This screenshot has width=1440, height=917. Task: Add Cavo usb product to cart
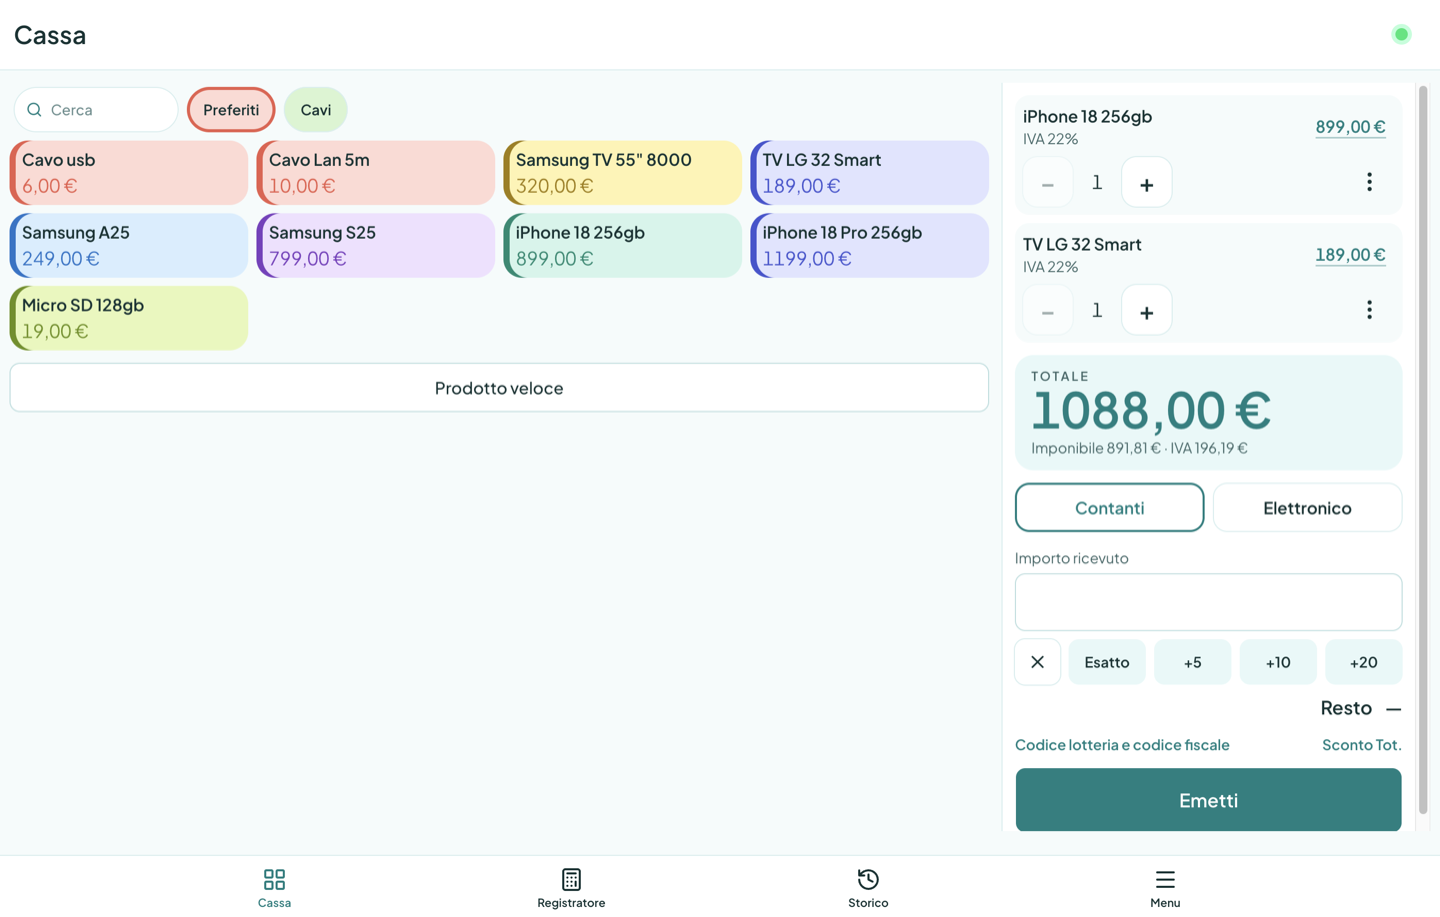pyautogui.click(x=129, y=172)
